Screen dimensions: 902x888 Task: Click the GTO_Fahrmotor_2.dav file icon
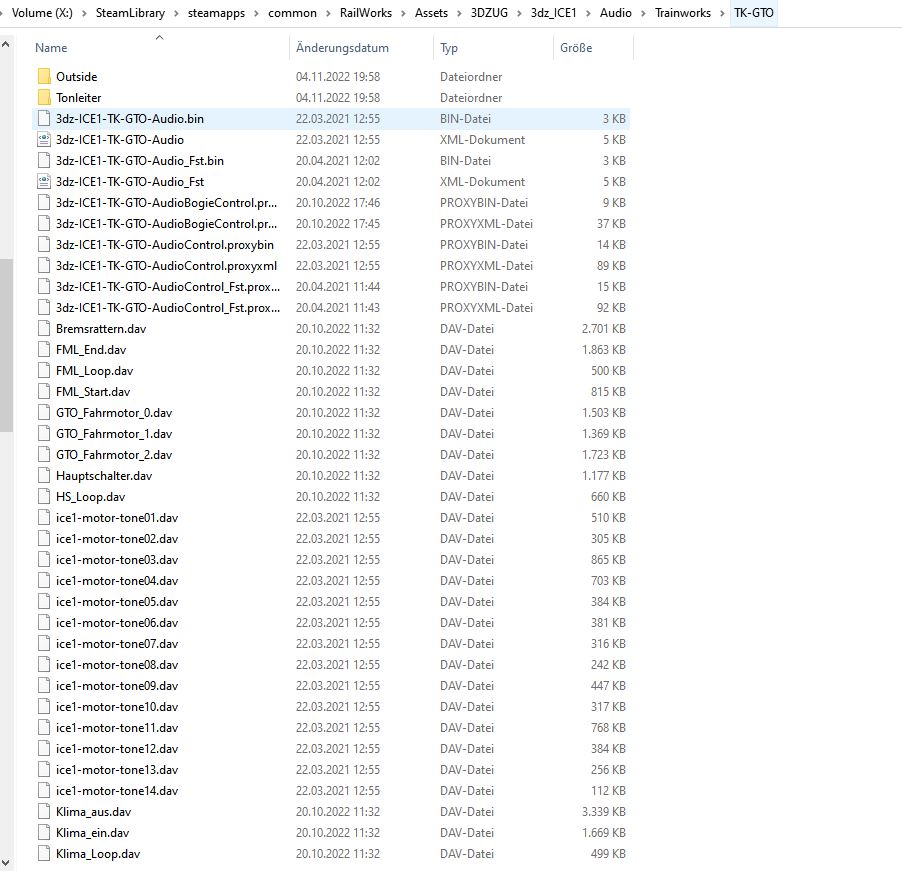coord(44,455)
